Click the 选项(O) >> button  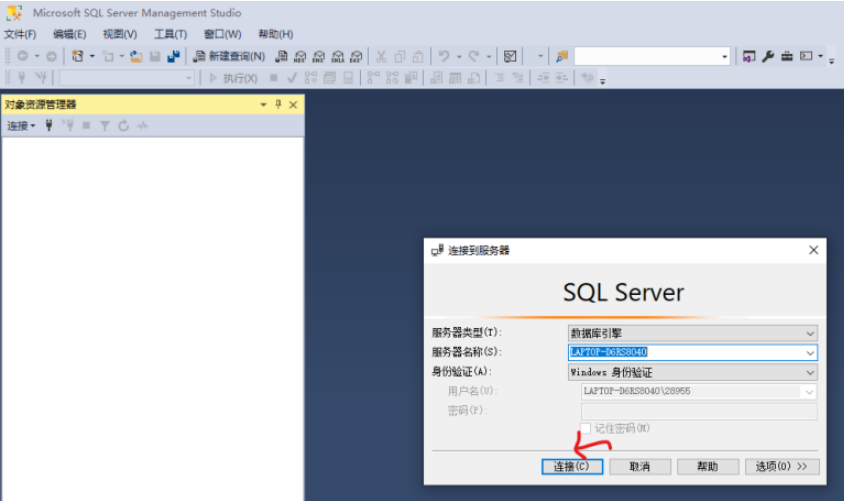(x=782, y=467)
